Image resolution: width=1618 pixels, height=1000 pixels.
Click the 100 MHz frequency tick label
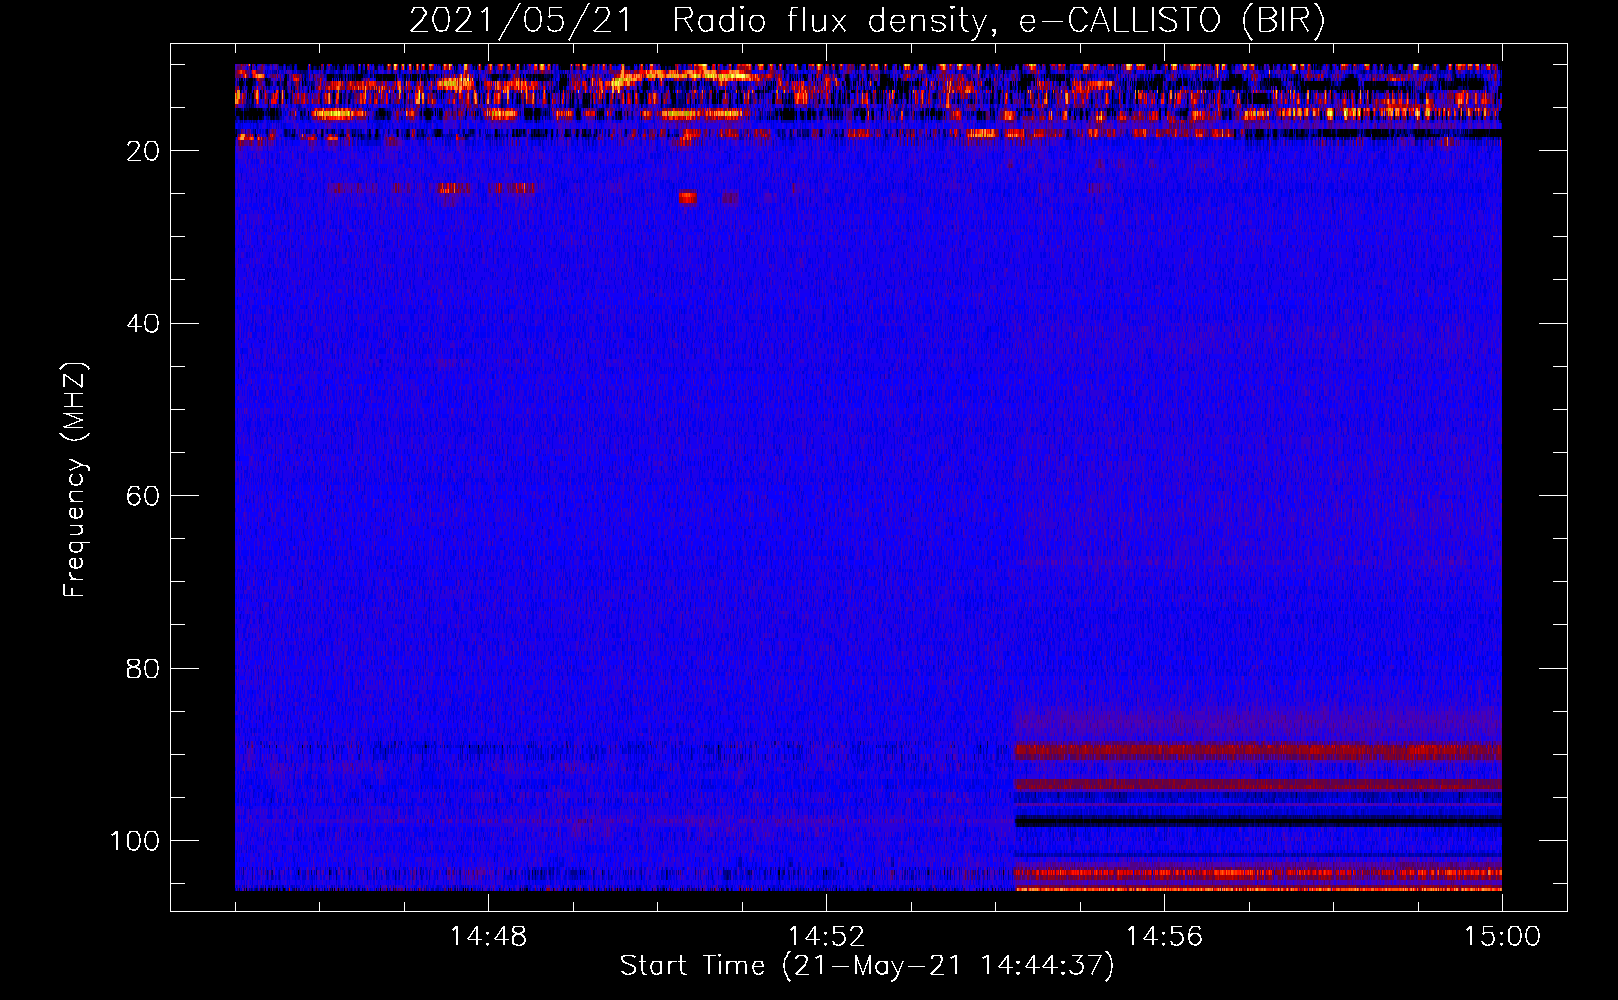tap(135, 841)
